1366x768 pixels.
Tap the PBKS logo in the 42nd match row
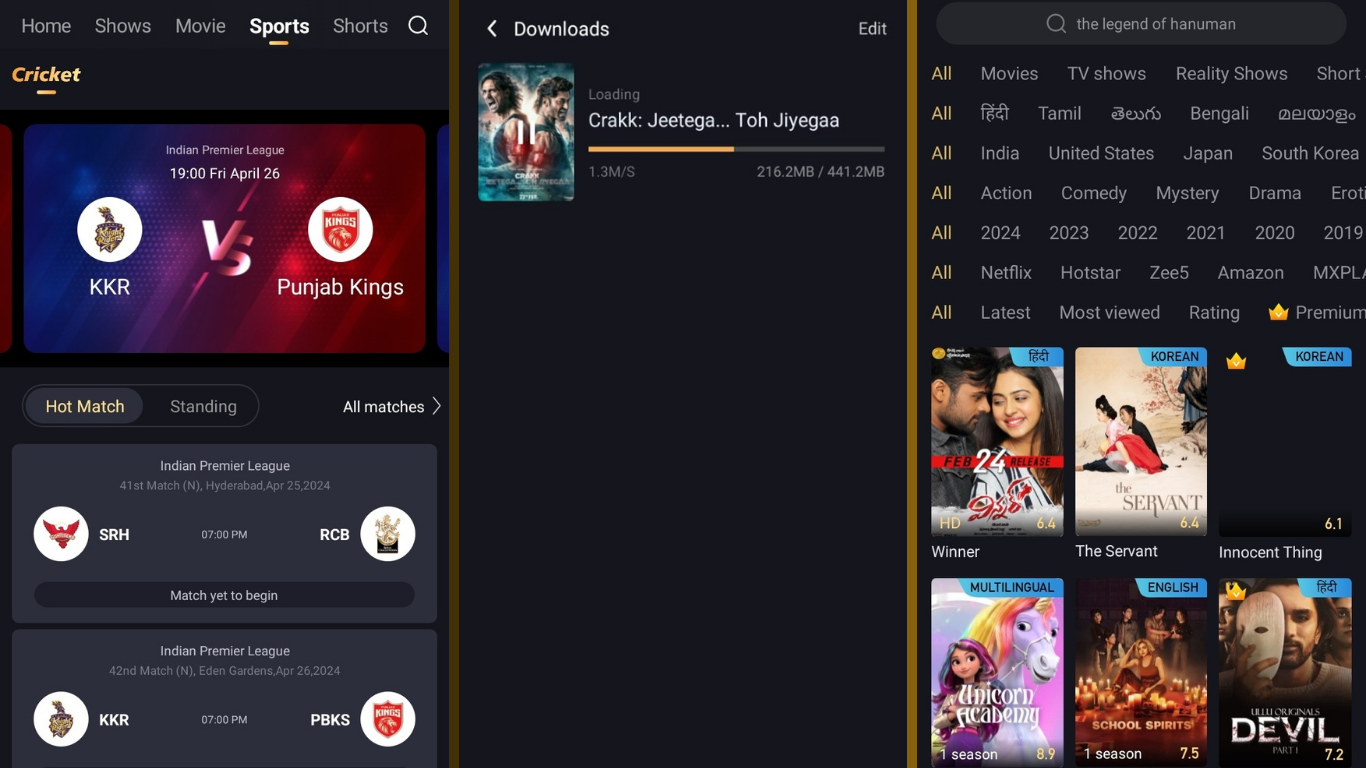tap(387, 719)
